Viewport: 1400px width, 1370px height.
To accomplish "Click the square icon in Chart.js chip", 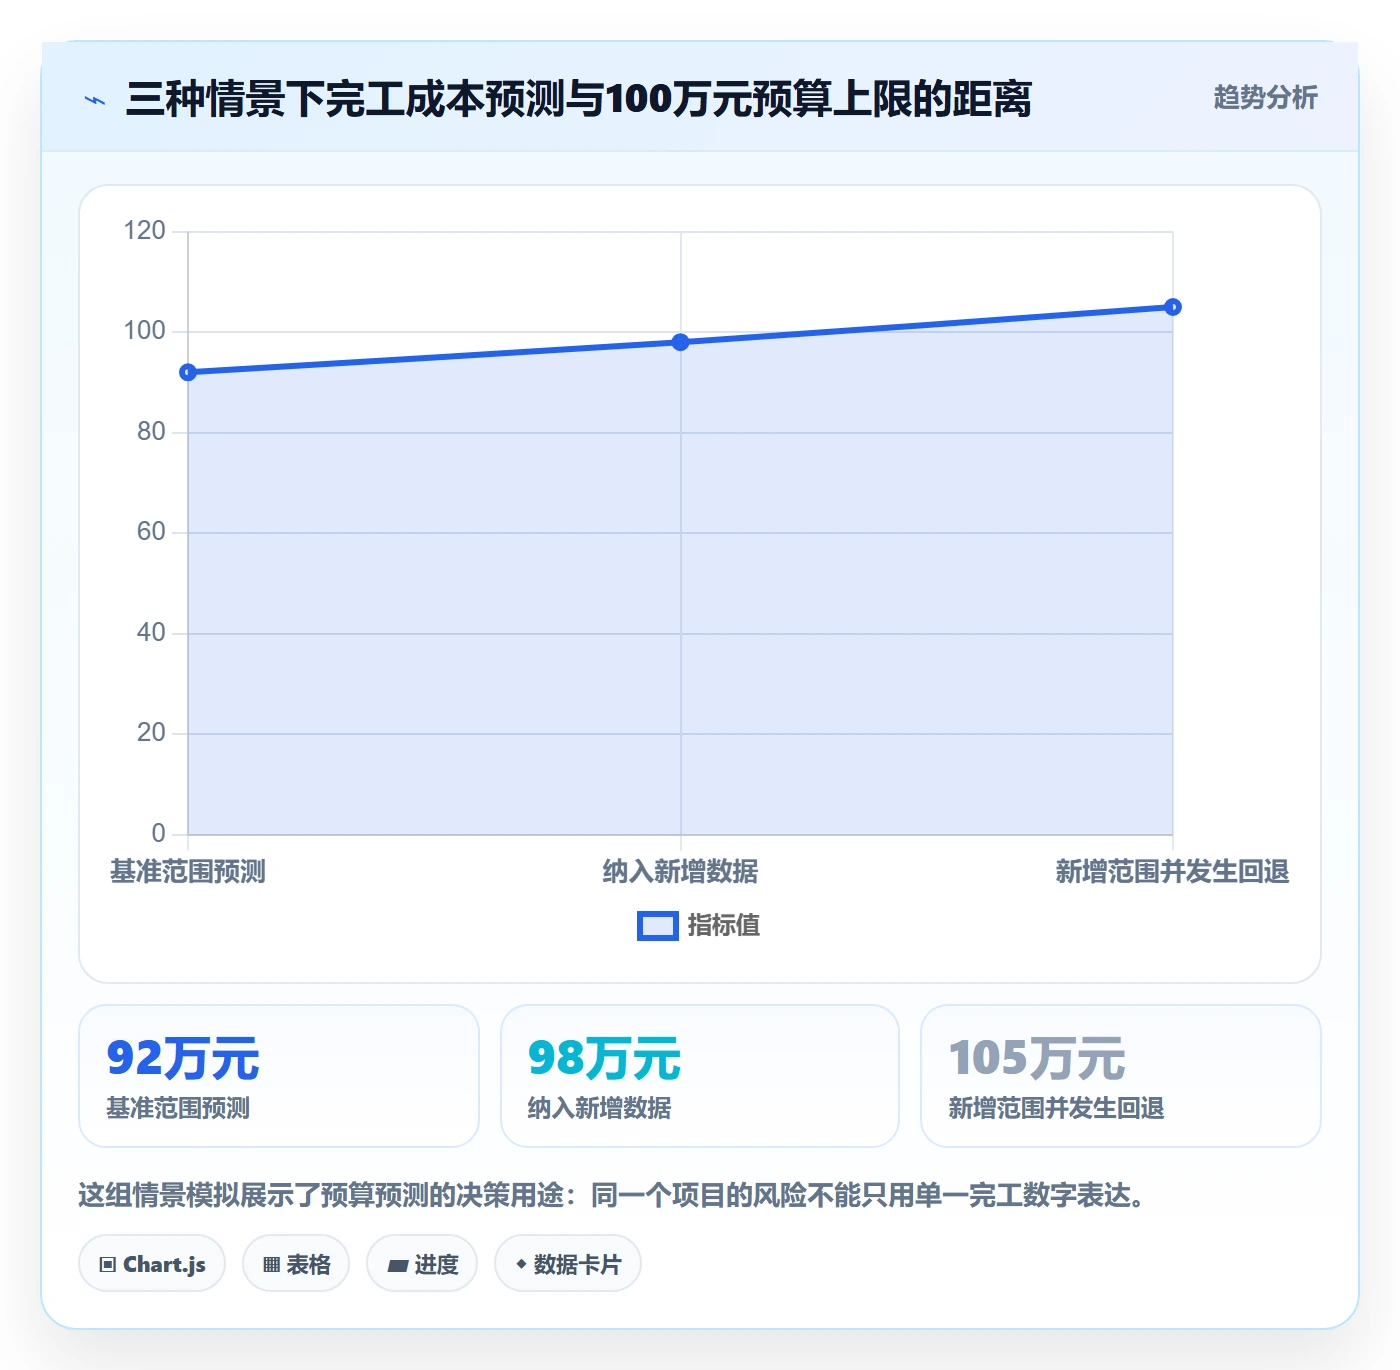I will (x=108, y=1265).
